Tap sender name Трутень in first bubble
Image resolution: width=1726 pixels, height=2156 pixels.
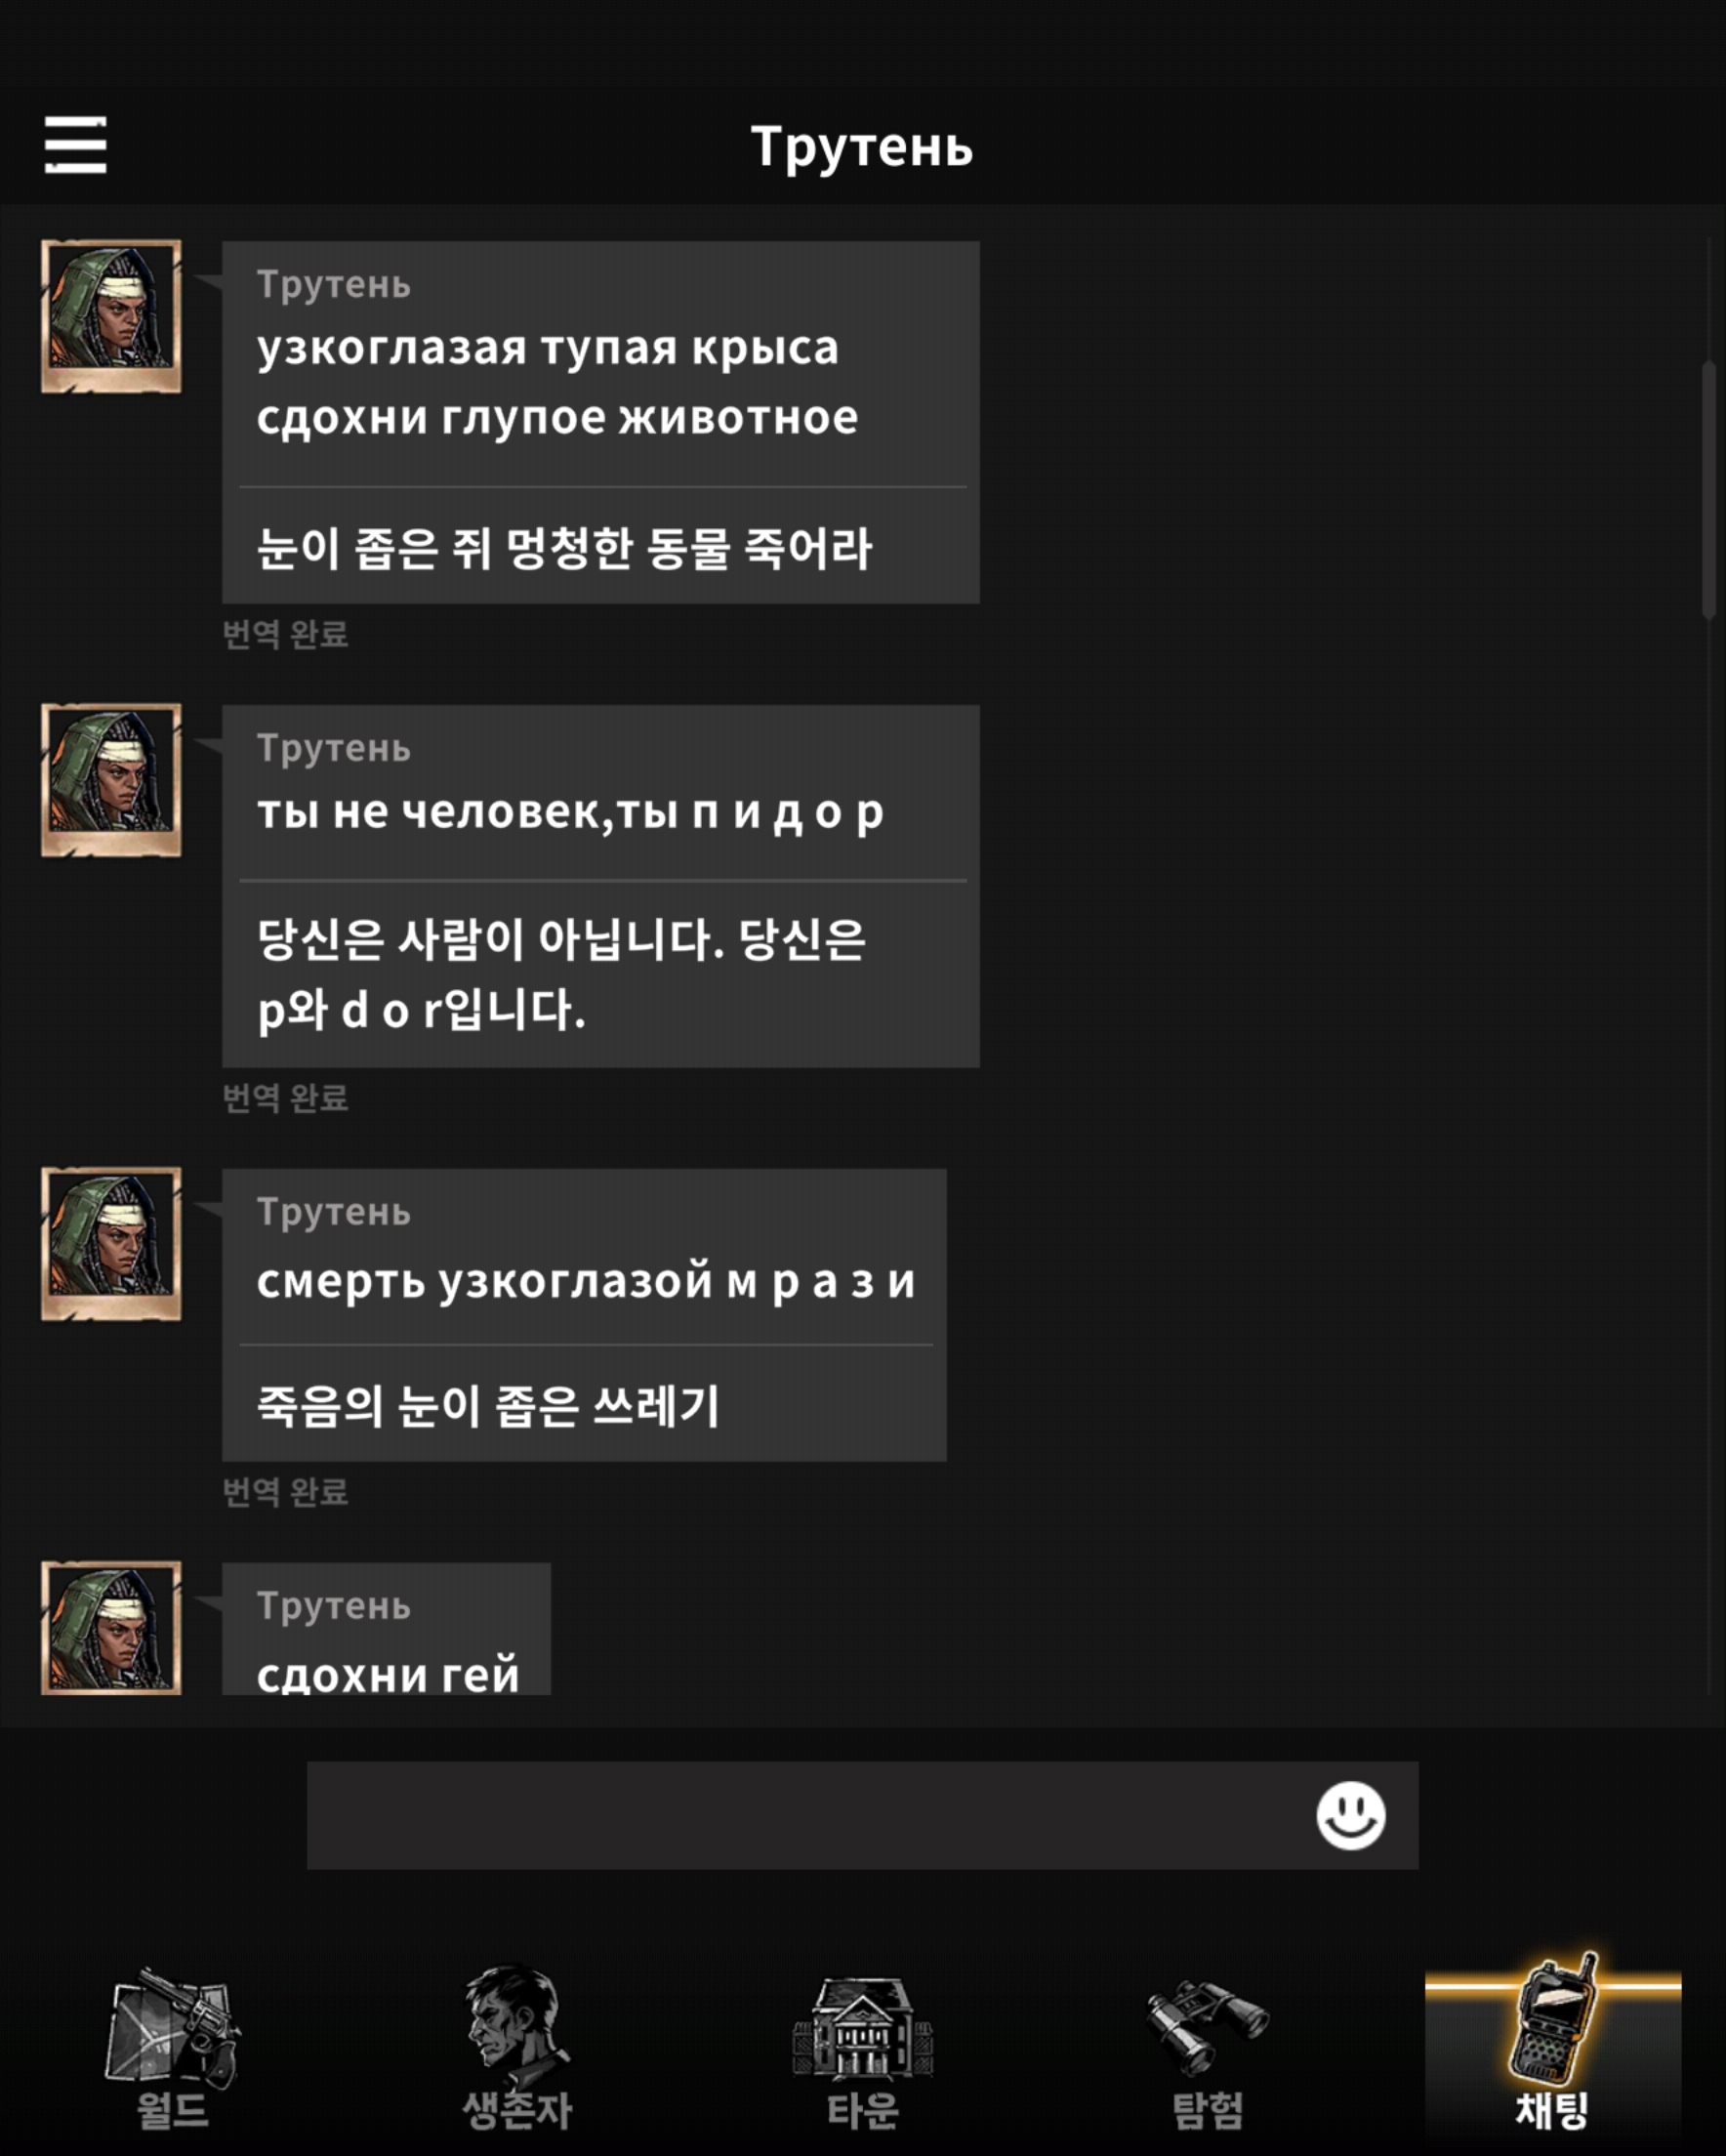point(333,285)
